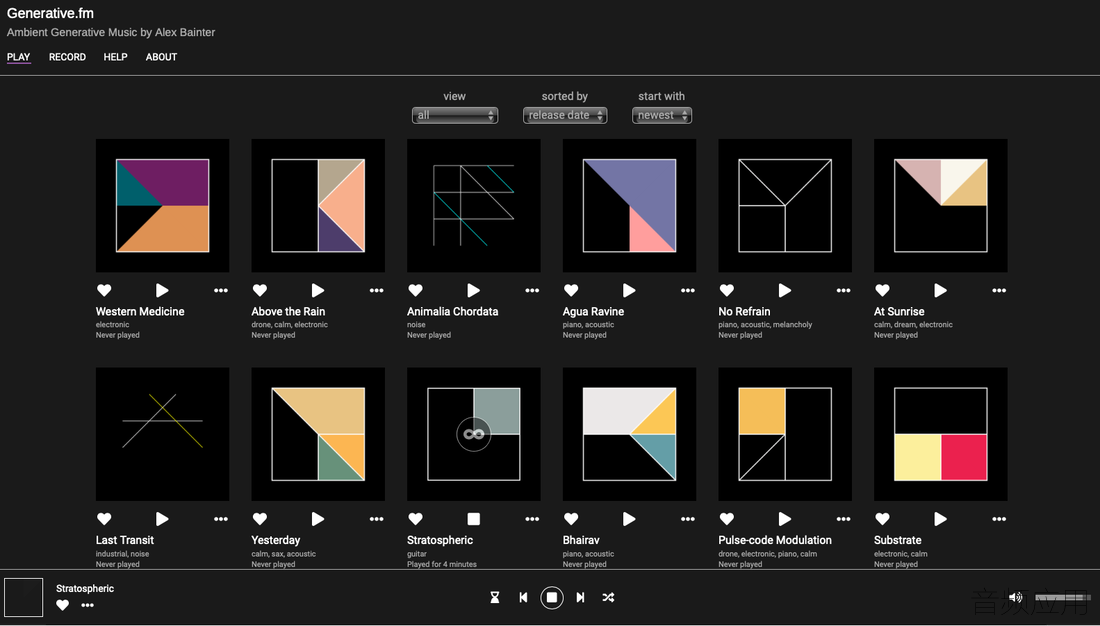The image size is (1100, 626).
Task: Start playing No Refrain
Action: point(785,291)
